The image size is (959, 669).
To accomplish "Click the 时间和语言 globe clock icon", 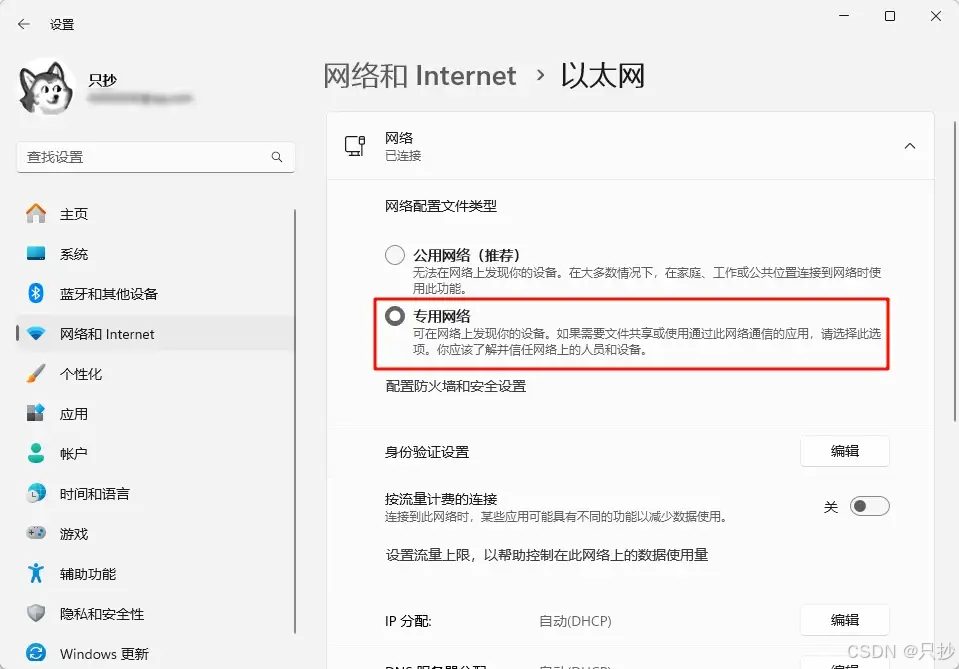I will click(x=36, y=493).
